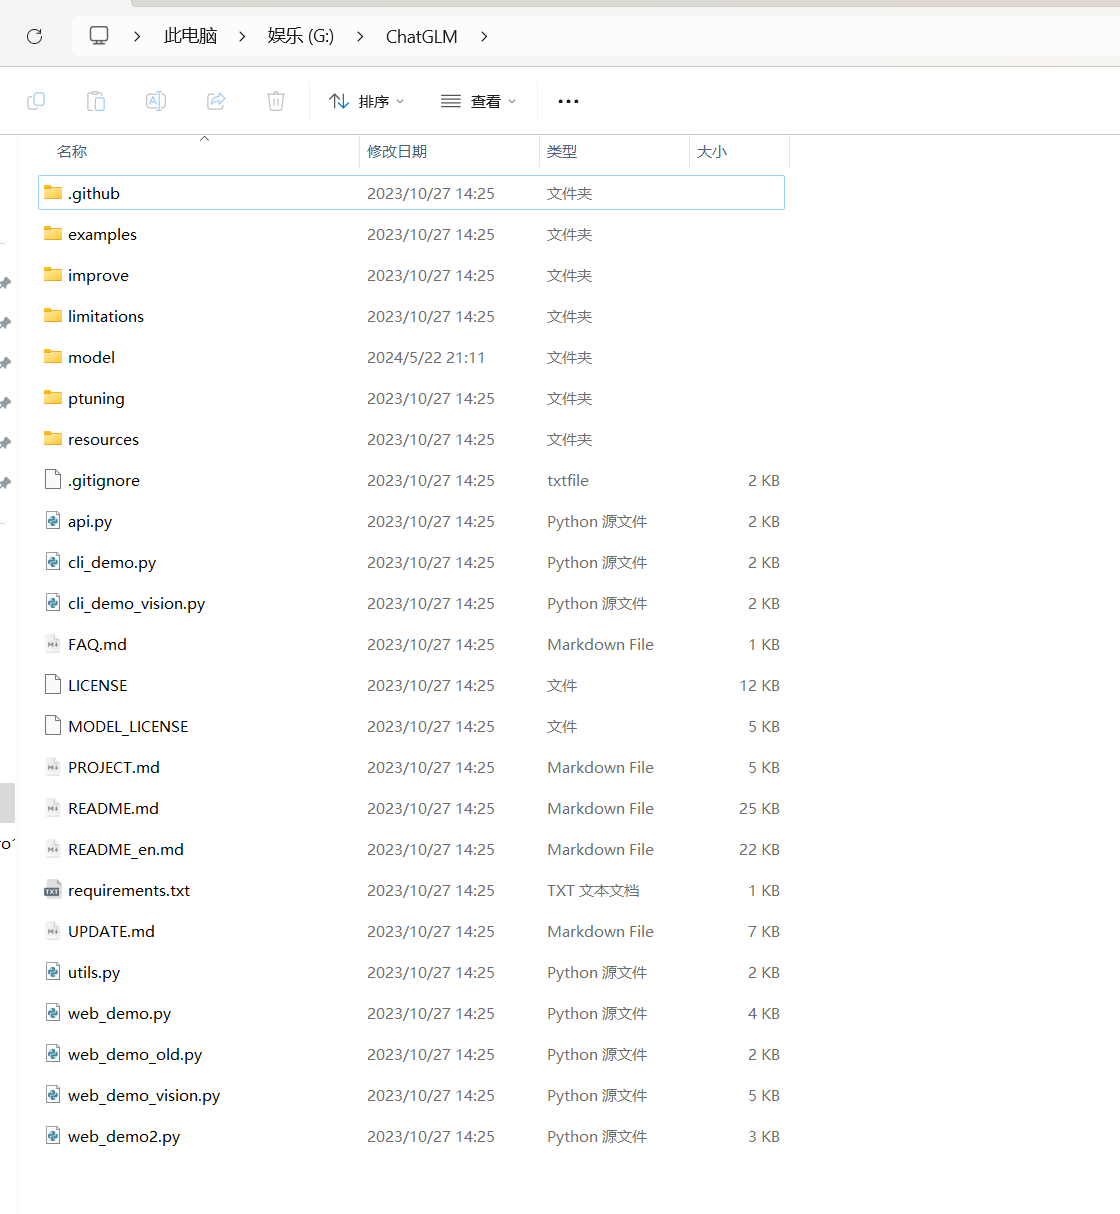1120x1214 pixels.
Task: Click the Paste icon in the toolbar
Action: coord(96,101)
